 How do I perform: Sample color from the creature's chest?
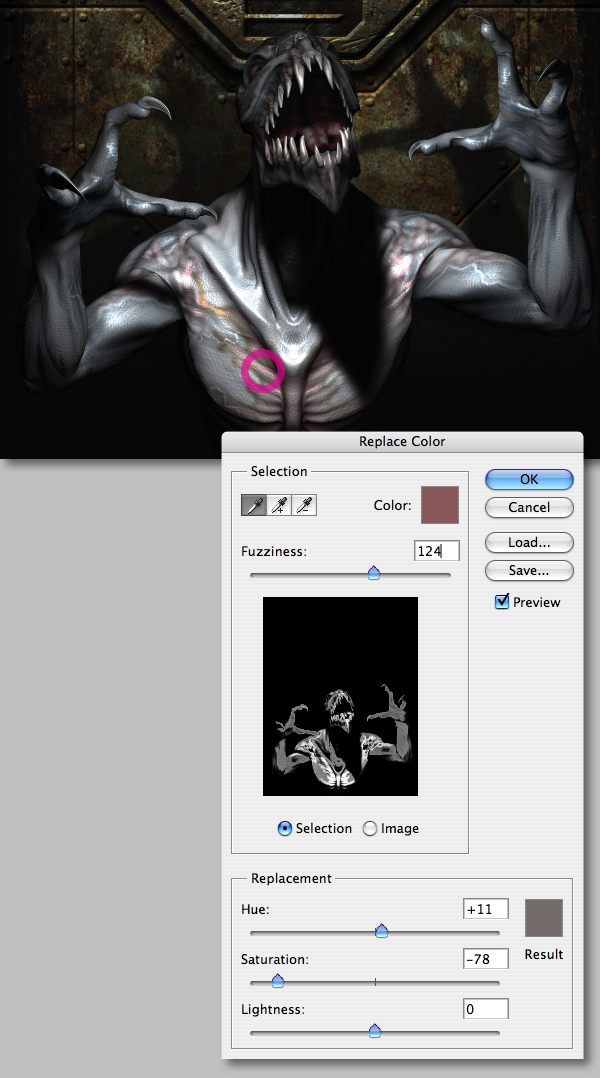click(x=263, y=371)
